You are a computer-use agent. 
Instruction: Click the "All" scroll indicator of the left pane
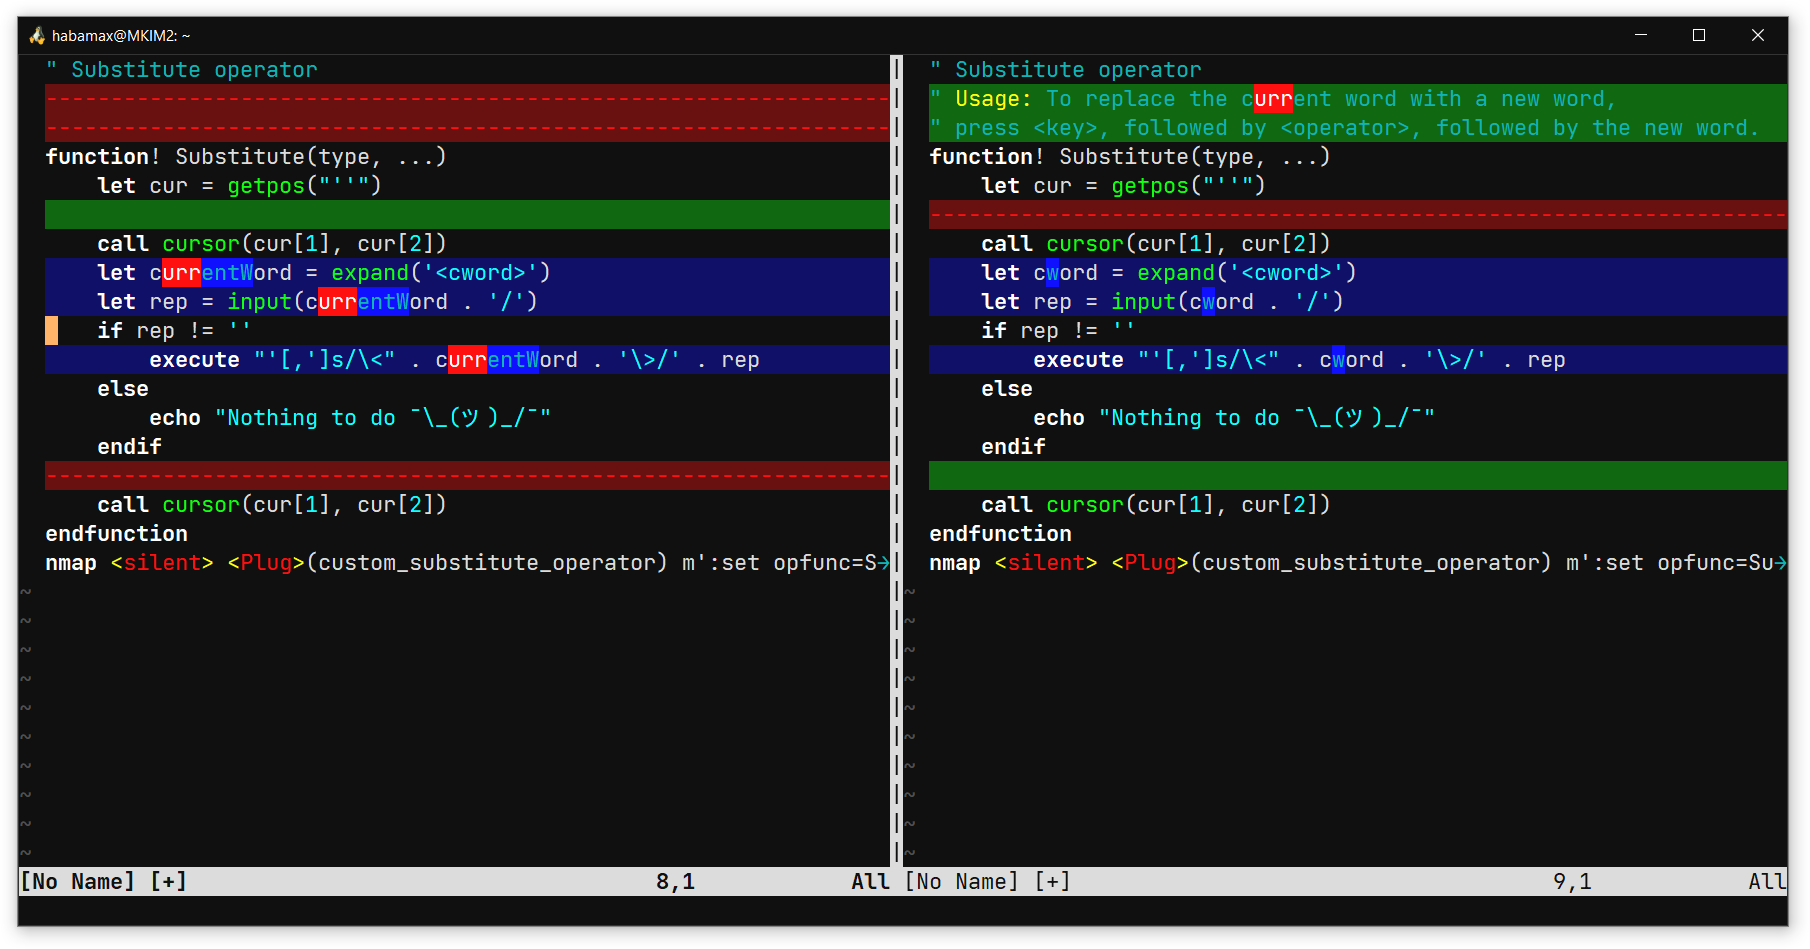pyautogui.click(x=871, y=881)
